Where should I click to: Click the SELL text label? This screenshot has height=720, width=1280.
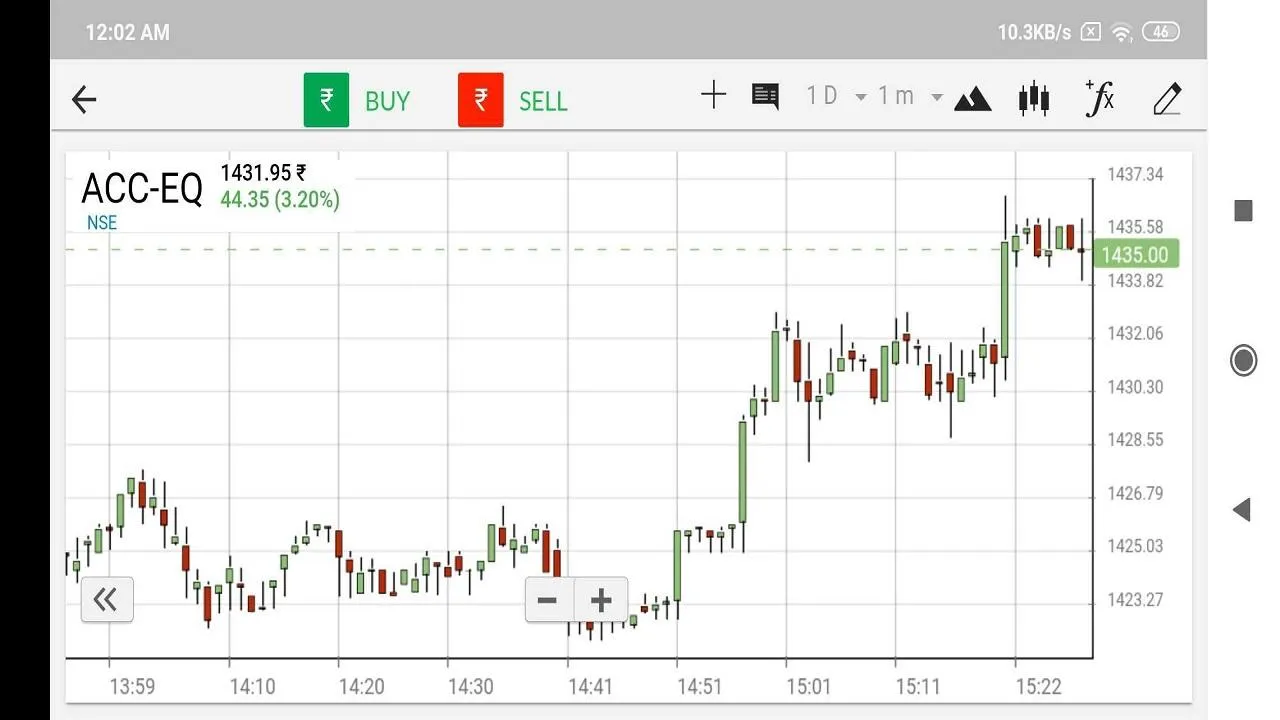(543, 101)
